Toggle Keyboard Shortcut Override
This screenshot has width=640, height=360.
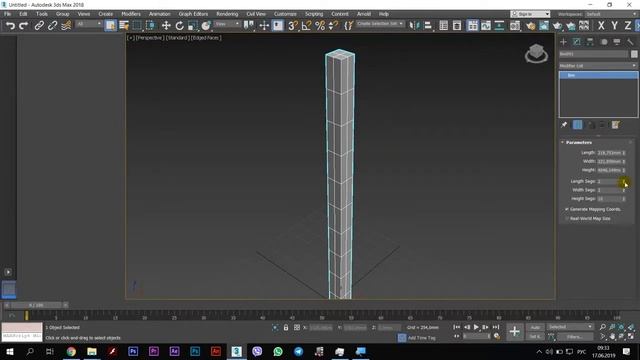pos(278,26)
